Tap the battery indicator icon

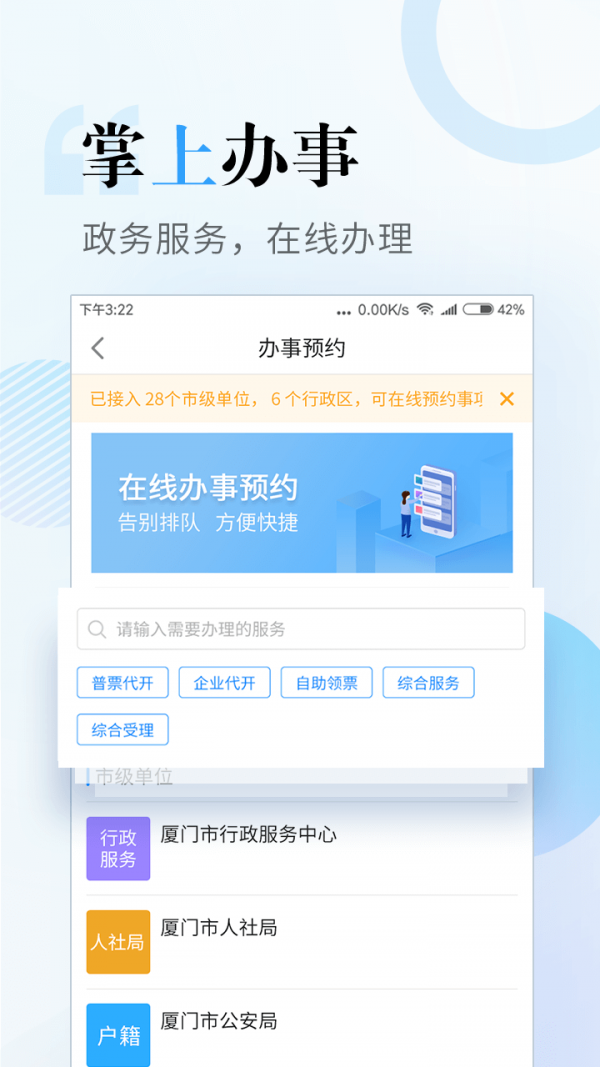(x=478, y=310)
